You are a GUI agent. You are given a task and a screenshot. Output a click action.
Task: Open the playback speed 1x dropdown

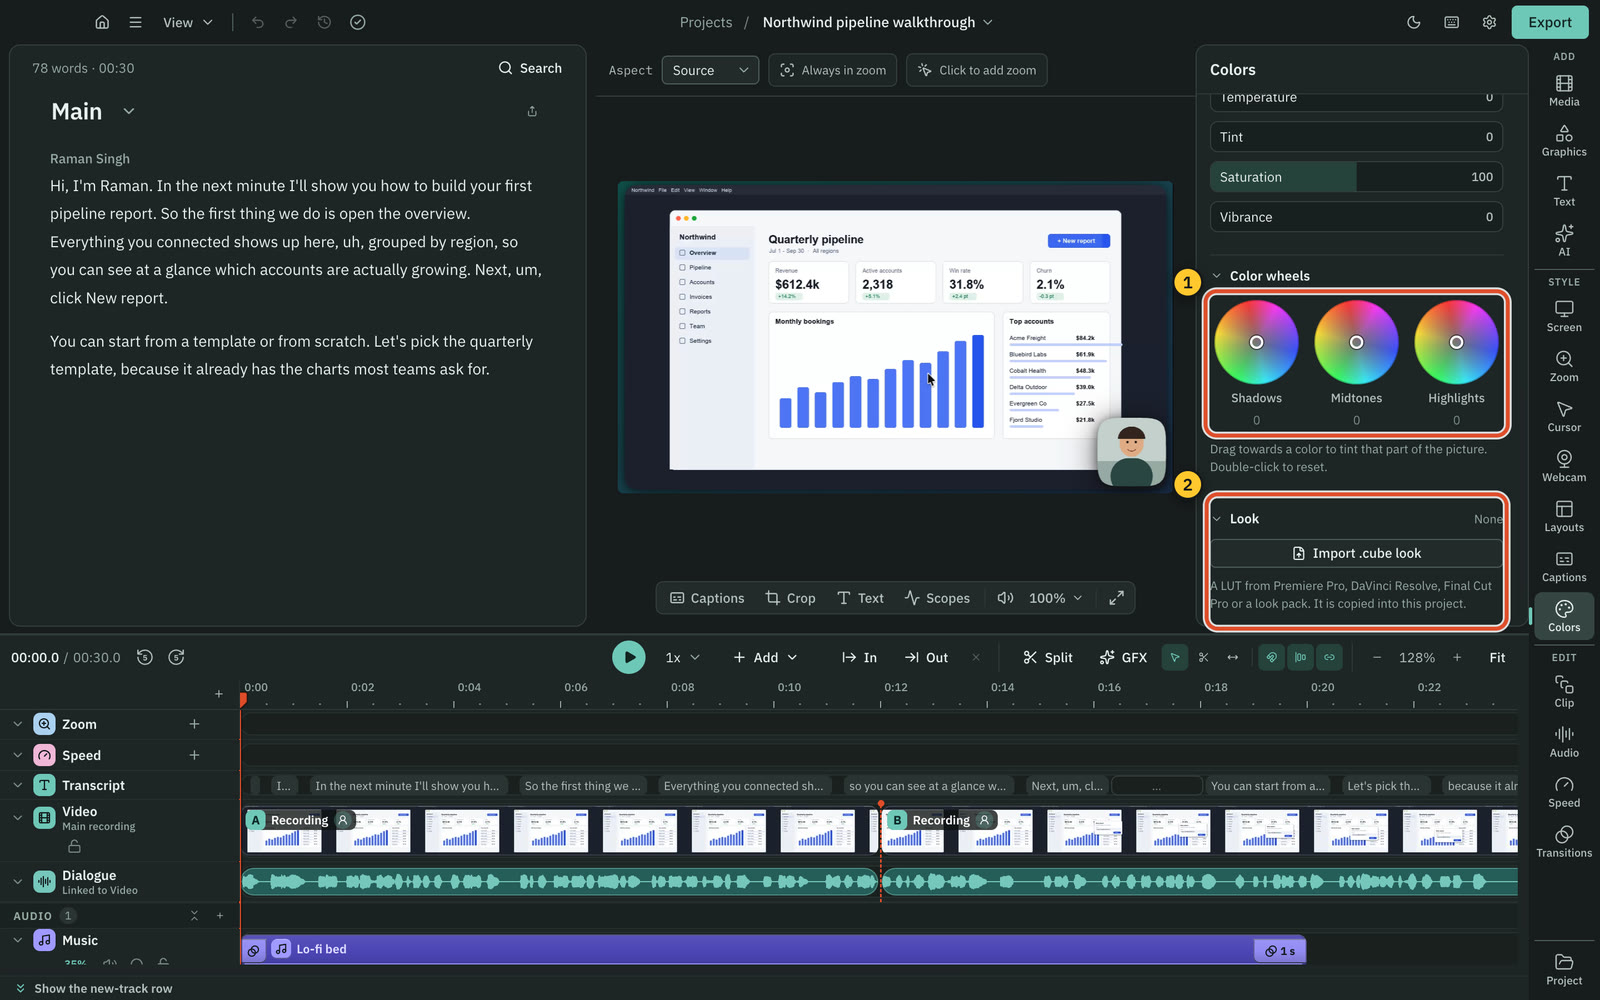[x=683, y=657]
